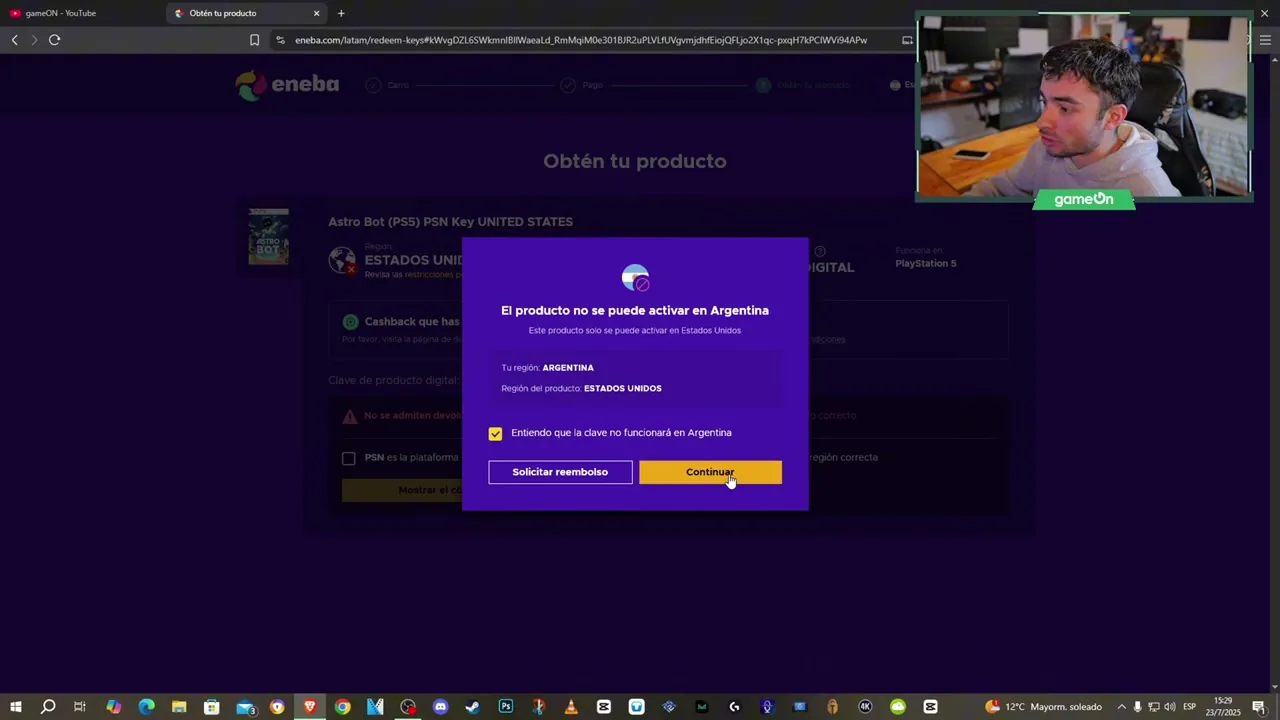Viewport: 1280px width, 720px height.
Task: Open the Astro Bot game thumbnail
Action: pyautogui.click(x=268, y=237)
